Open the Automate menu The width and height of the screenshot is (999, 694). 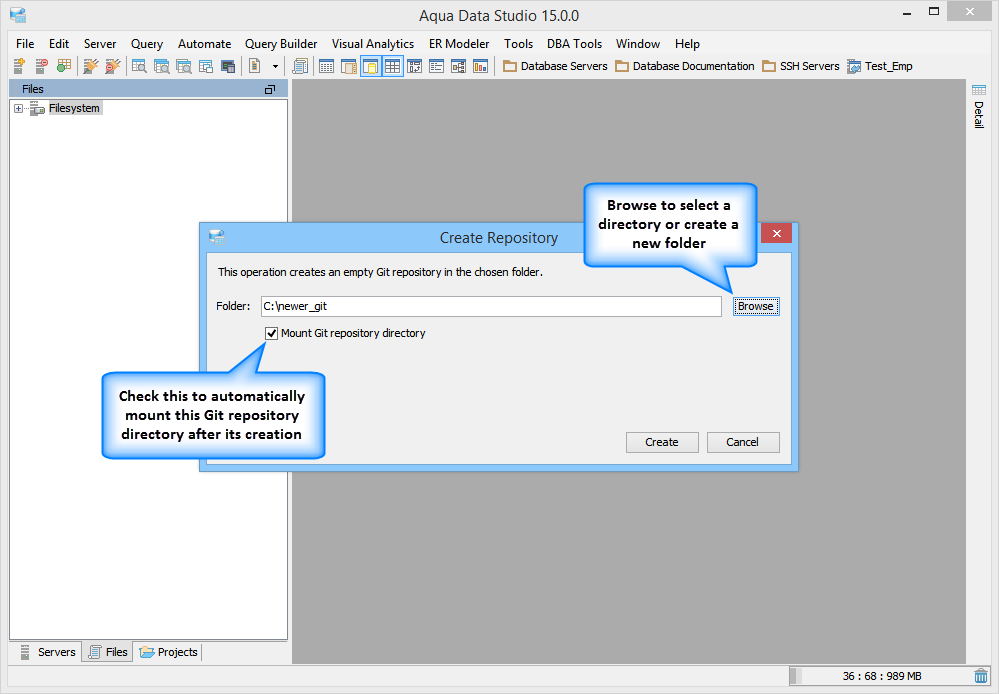click(x=205, y=44)
